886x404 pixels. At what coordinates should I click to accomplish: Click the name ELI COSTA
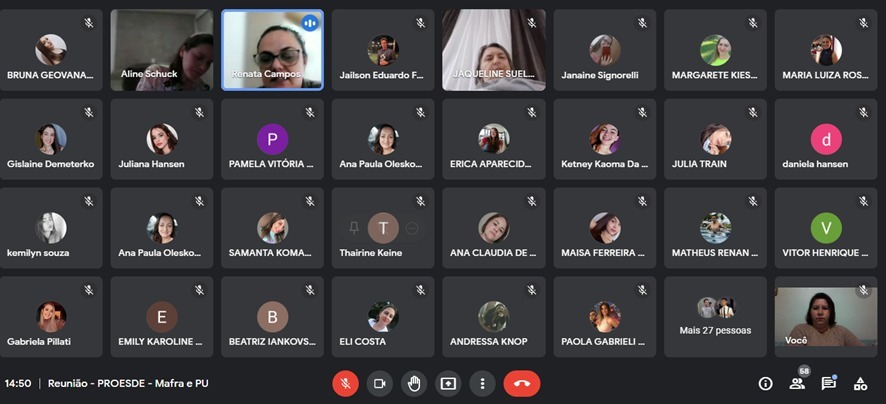363,342
